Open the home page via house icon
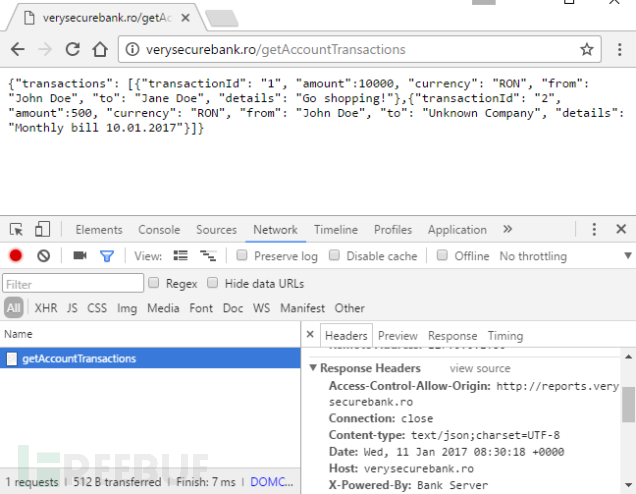This screenshot has height=494, width=636. pos(100,49)
